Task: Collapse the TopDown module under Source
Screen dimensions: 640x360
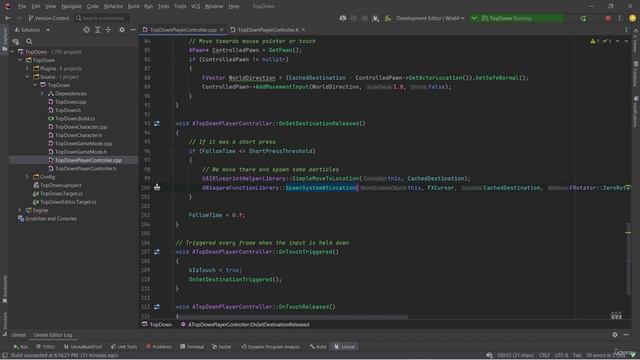Action: [35, 85]
